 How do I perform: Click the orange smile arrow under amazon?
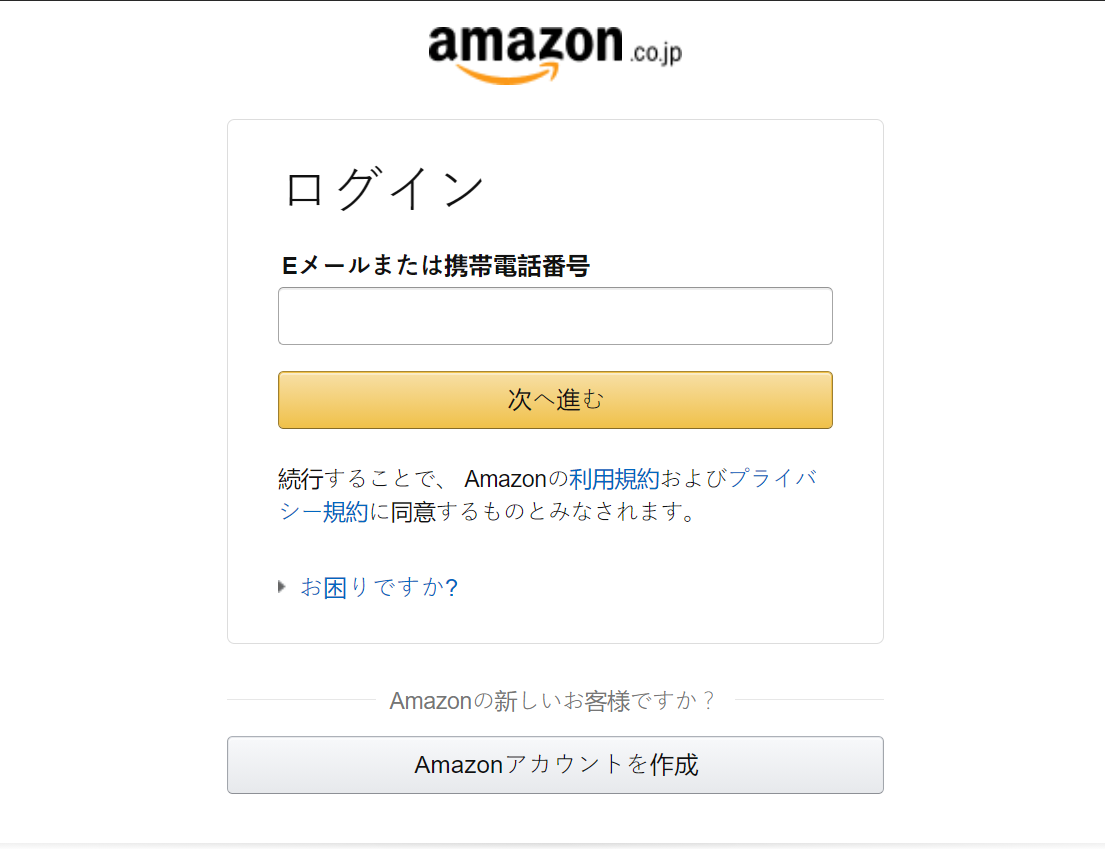pos(507,73)
